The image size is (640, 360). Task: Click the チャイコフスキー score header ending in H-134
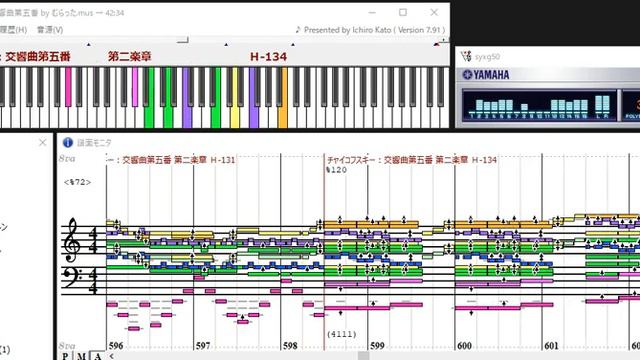coord(412,160)
